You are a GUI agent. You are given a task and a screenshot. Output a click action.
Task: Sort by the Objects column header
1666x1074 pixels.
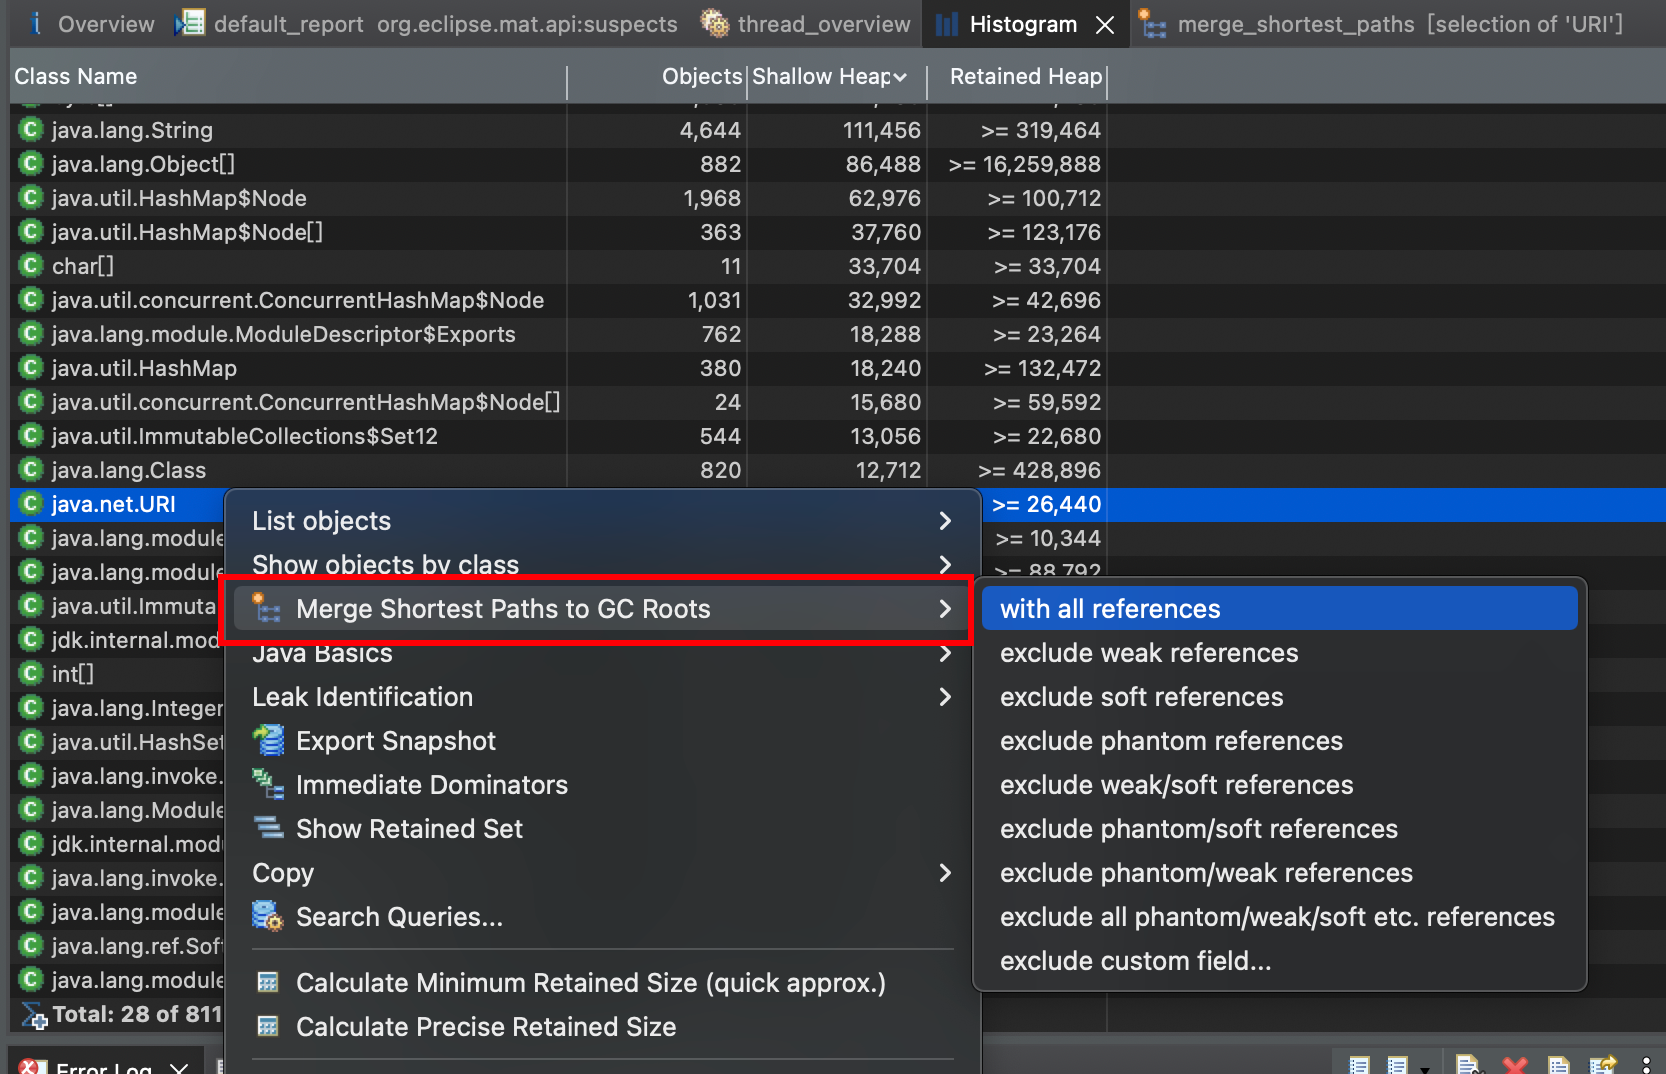[x=657, y=77]
